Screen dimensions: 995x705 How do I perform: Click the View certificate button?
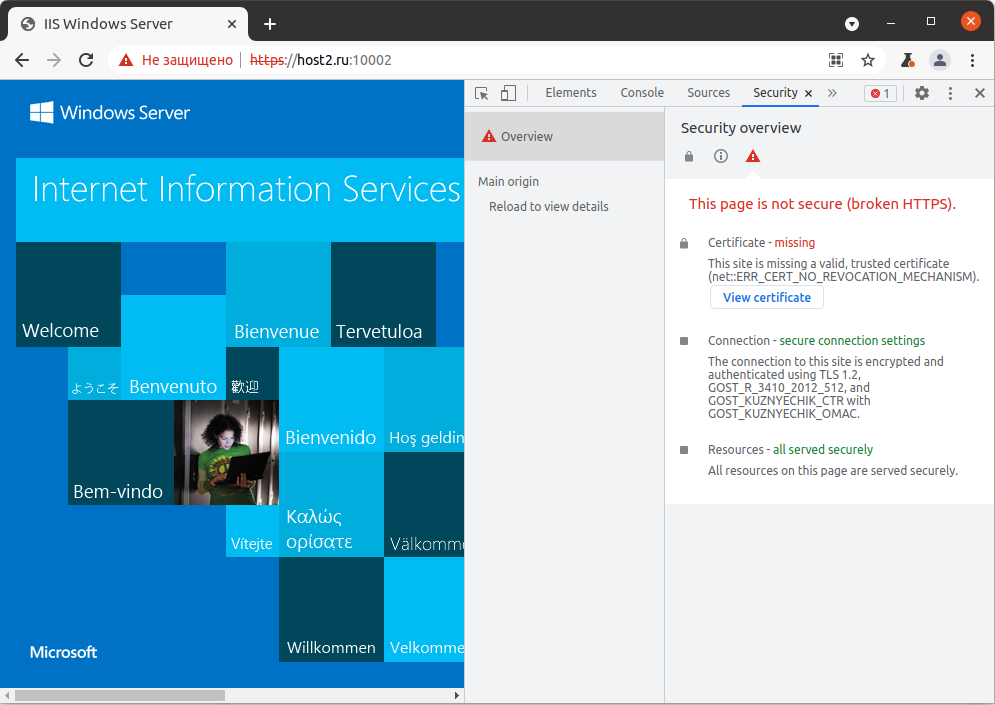767,297
